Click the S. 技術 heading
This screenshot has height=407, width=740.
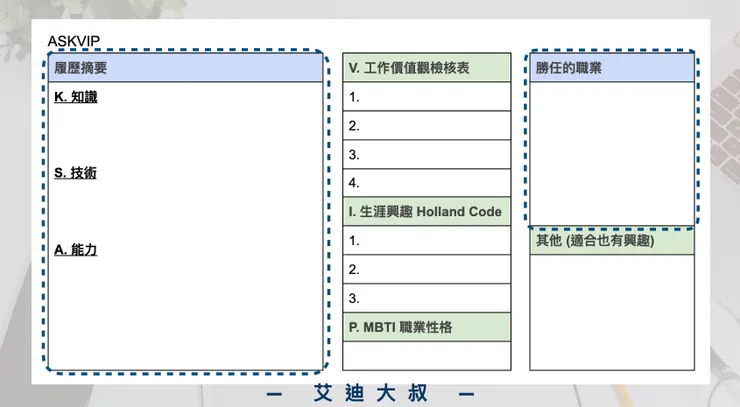(75, 173)
